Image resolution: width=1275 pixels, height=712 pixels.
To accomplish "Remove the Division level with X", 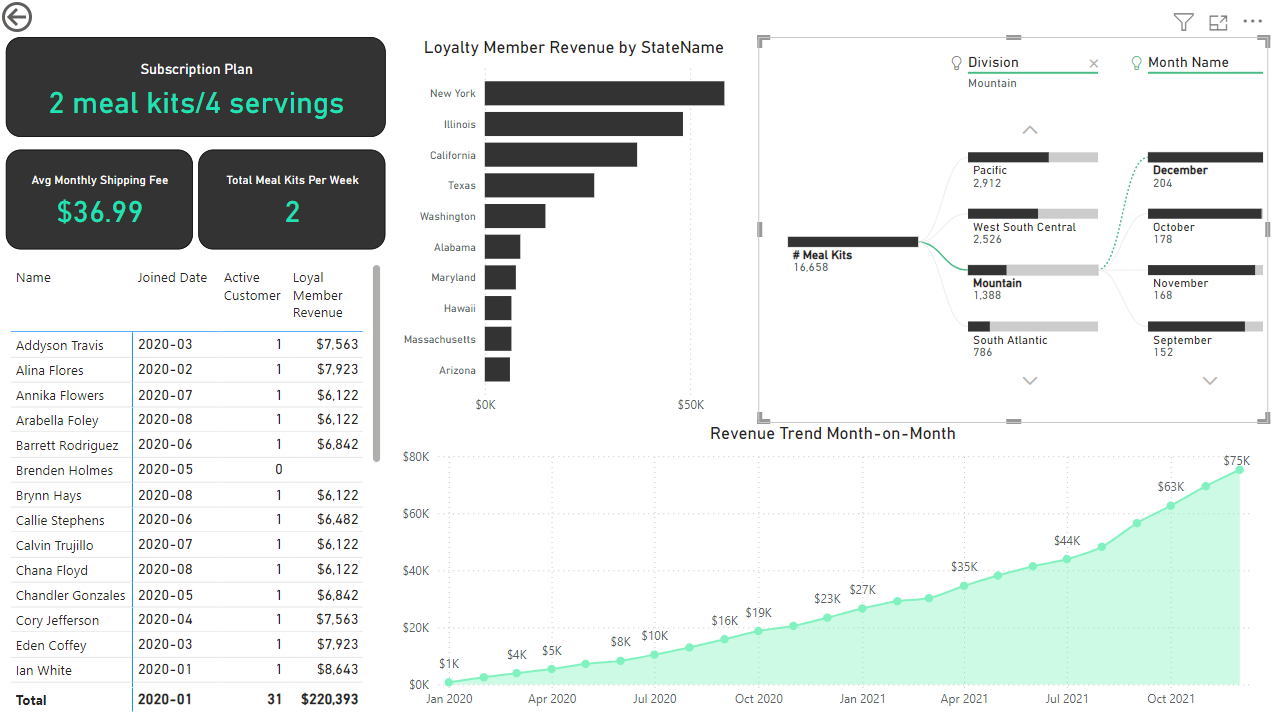I will click(x=1093, y=64).
